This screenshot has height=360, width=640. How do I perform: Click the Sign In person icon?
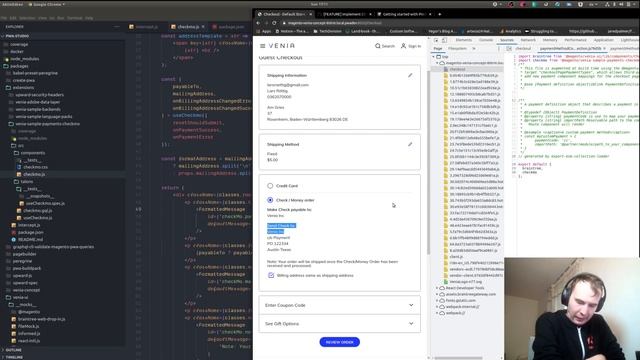[x=403, y=46]
